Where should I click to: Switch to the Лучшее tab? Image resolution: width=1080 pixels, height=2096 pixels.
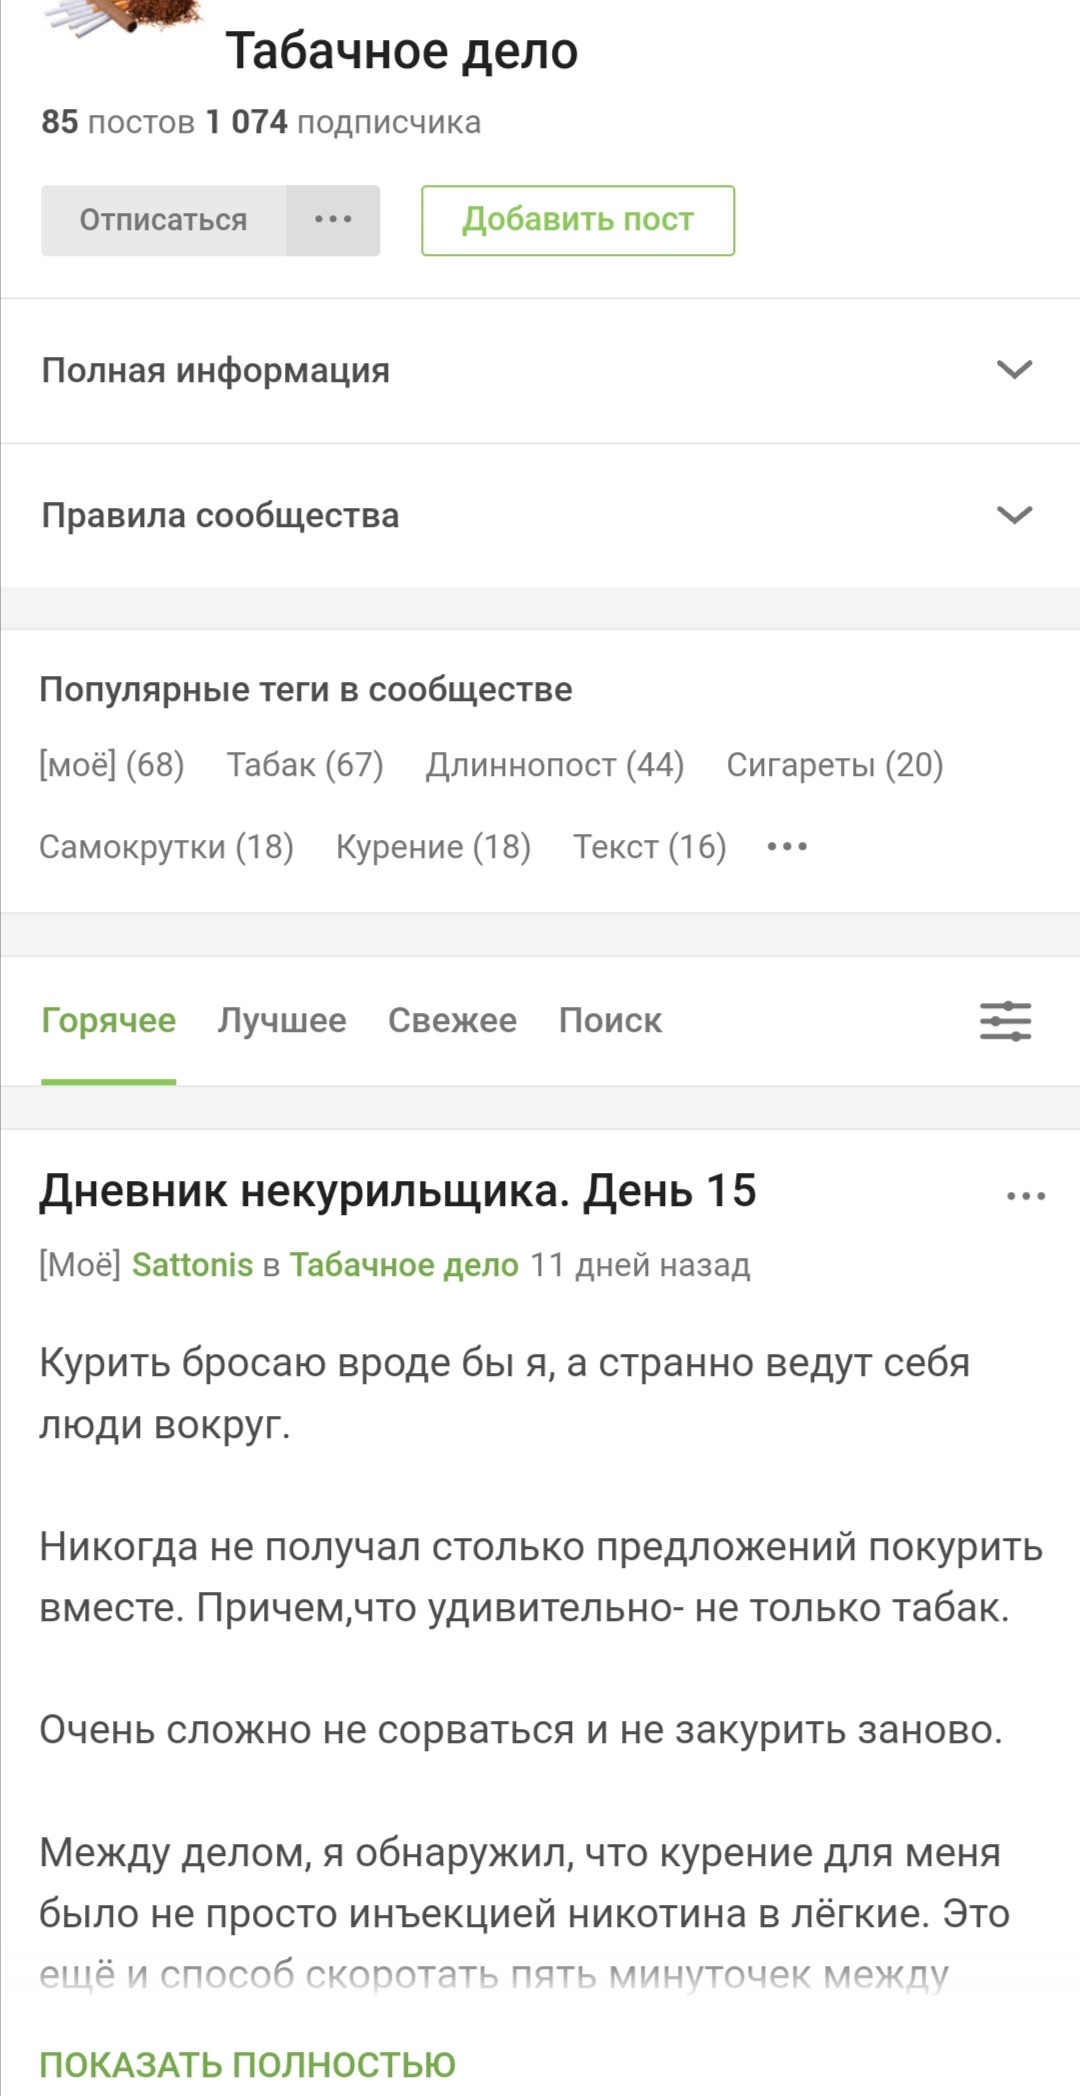point(282,1020)
